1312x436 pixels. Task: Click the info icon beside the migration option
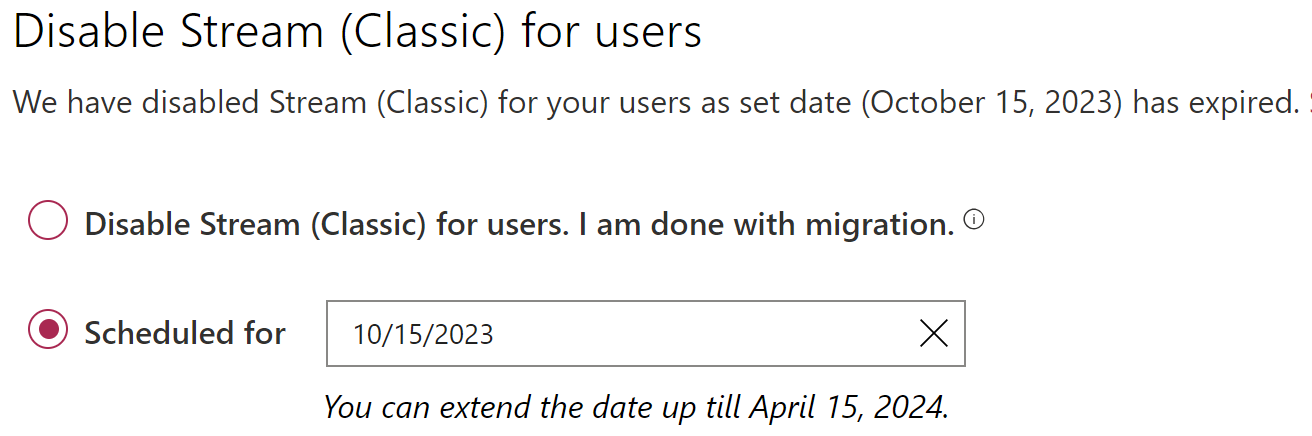(x=973, y=221)
